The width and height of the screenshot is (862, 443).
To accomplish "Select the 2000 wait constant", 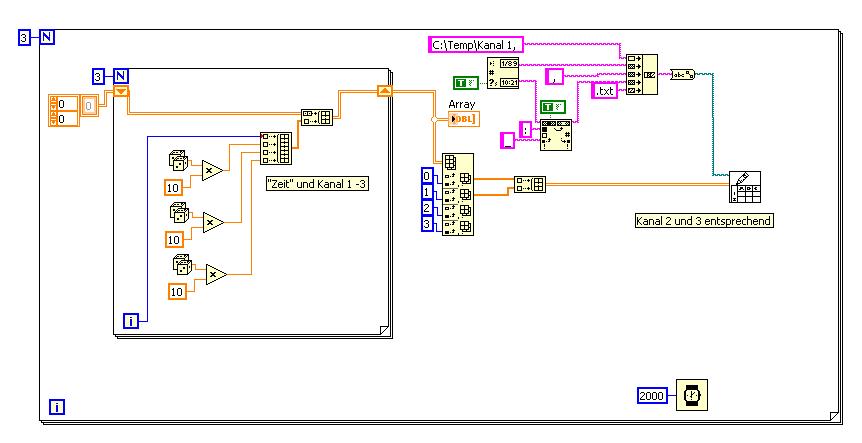I will click(x=653, y=395).
